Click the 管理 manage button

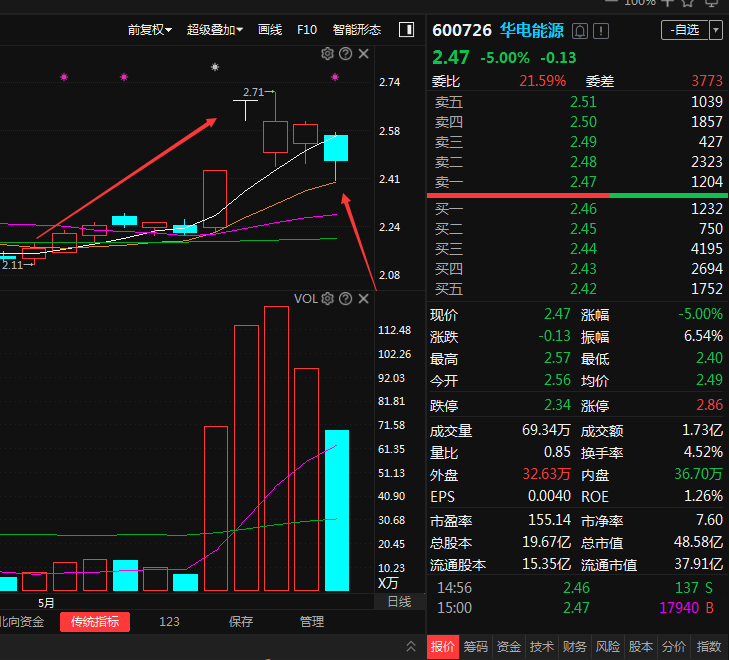point(311,621)
